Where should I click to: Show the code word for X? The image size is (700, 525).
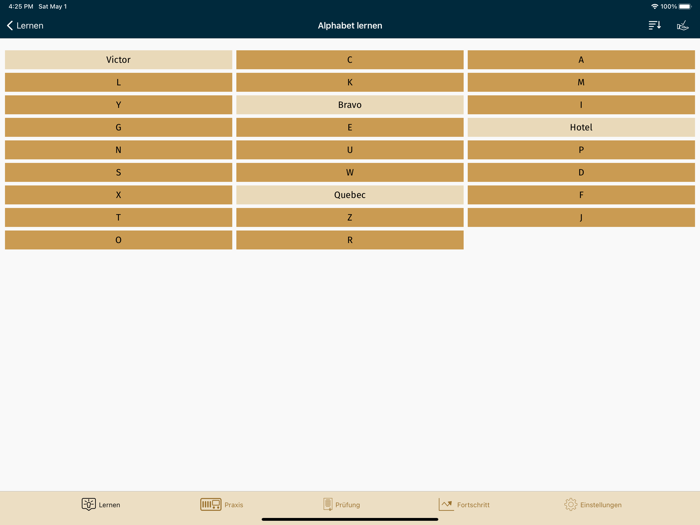click(x=118, y=195)
